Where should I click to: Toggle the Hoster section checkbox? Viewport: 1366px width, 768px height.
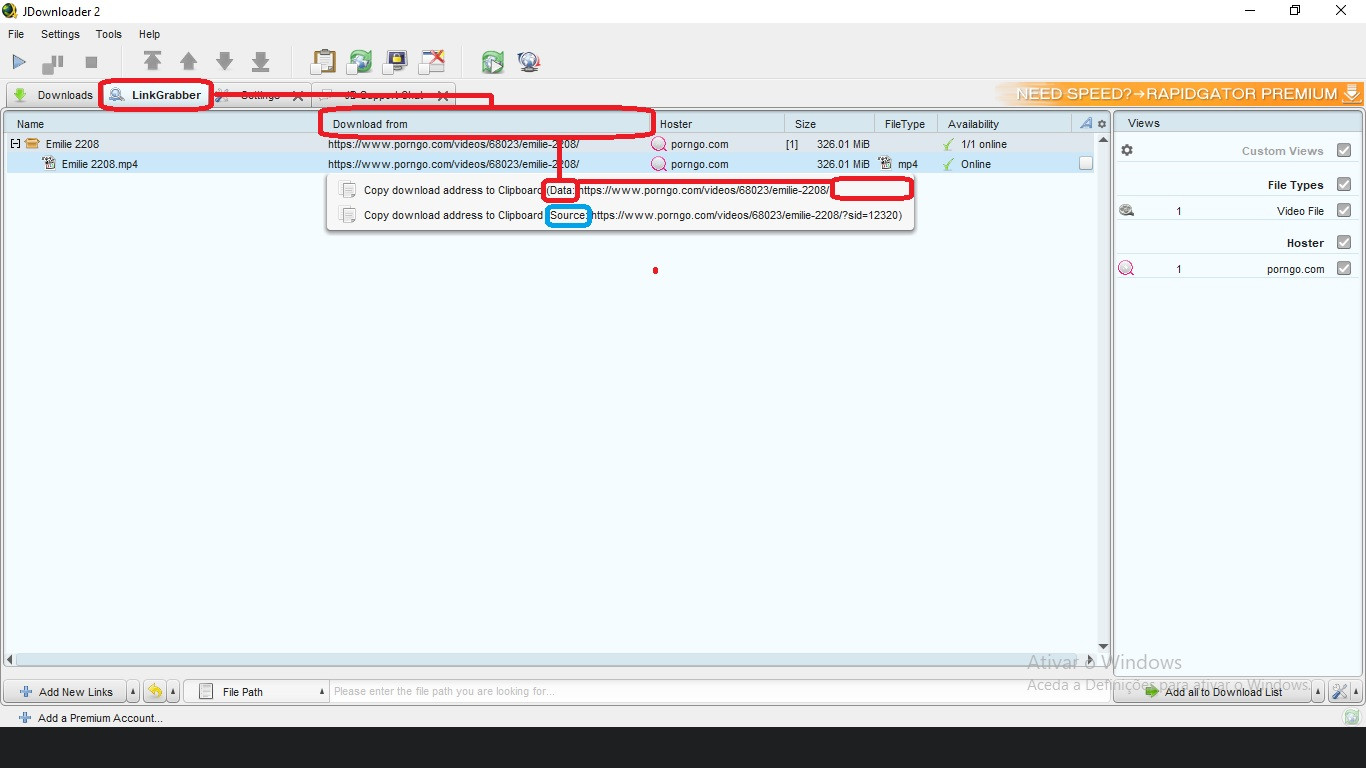point(1344,242)
